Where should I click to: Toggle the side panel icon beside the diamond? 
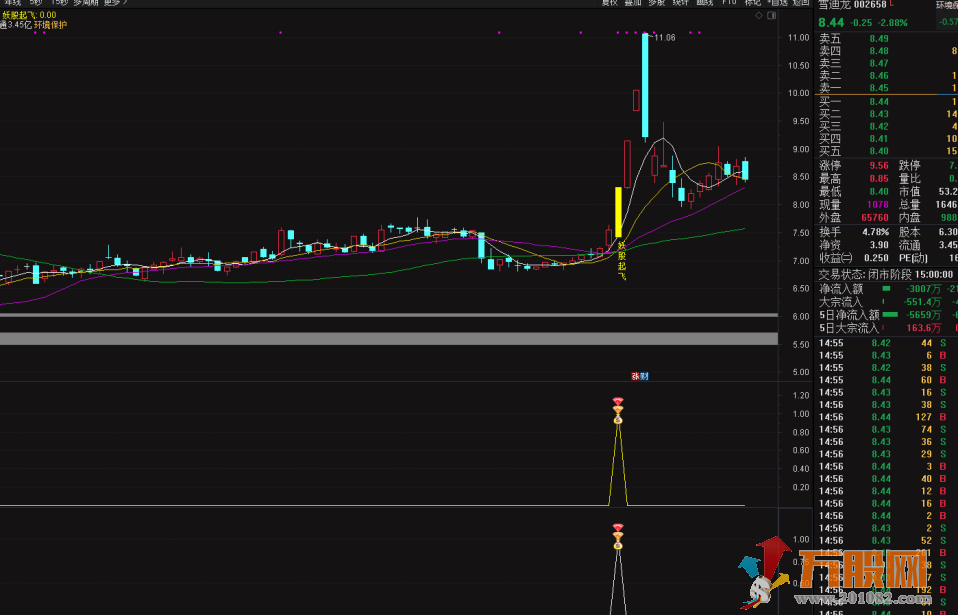(x=772, y=15)
